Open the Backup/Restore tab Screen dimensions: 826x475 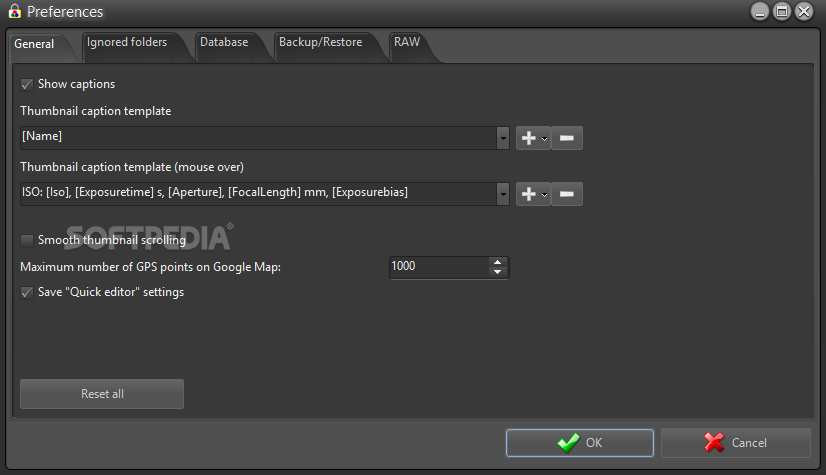click(320, 42)
